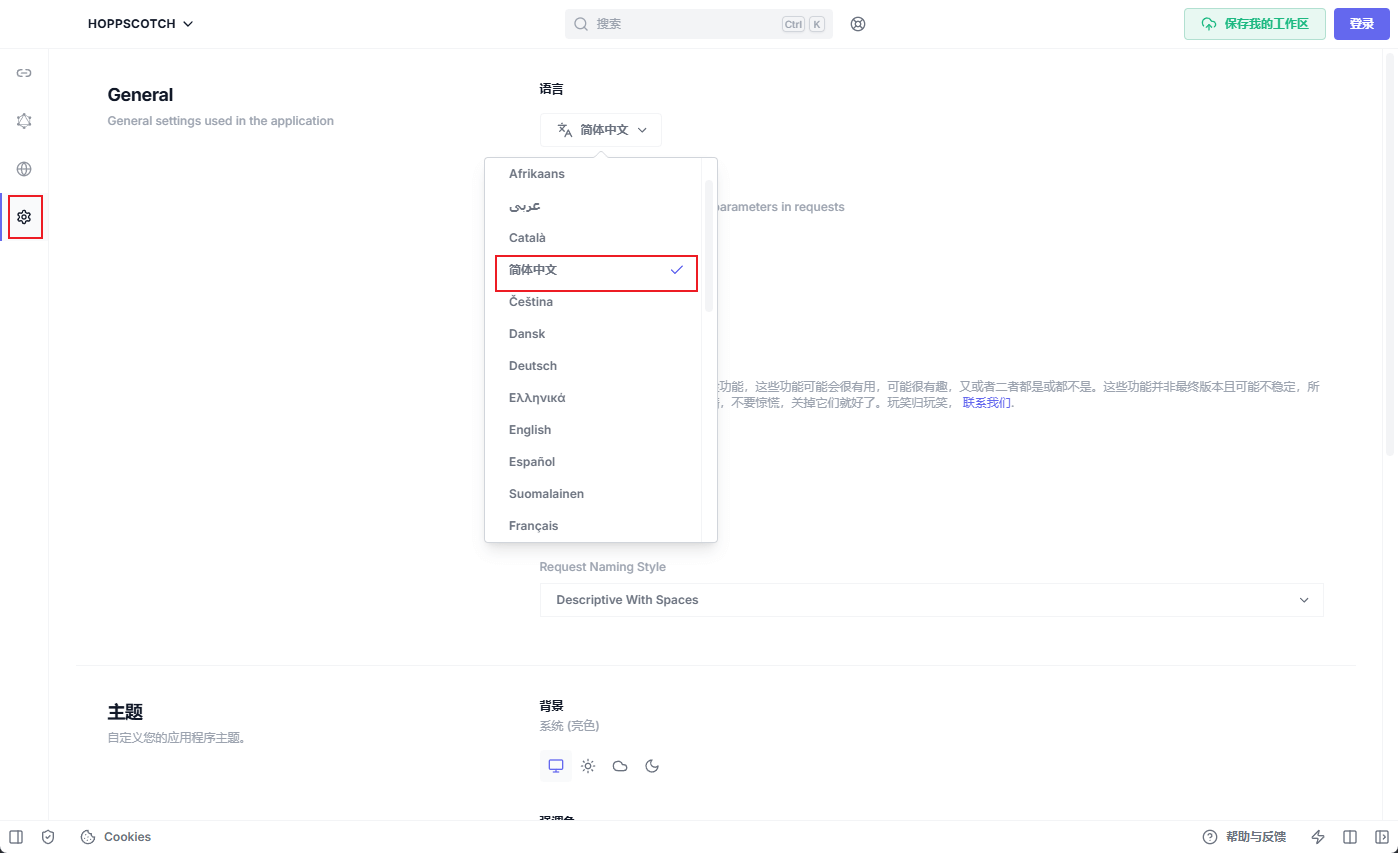Select the dark theme cloud icon

pyautogui.click(x=620, y=766)
